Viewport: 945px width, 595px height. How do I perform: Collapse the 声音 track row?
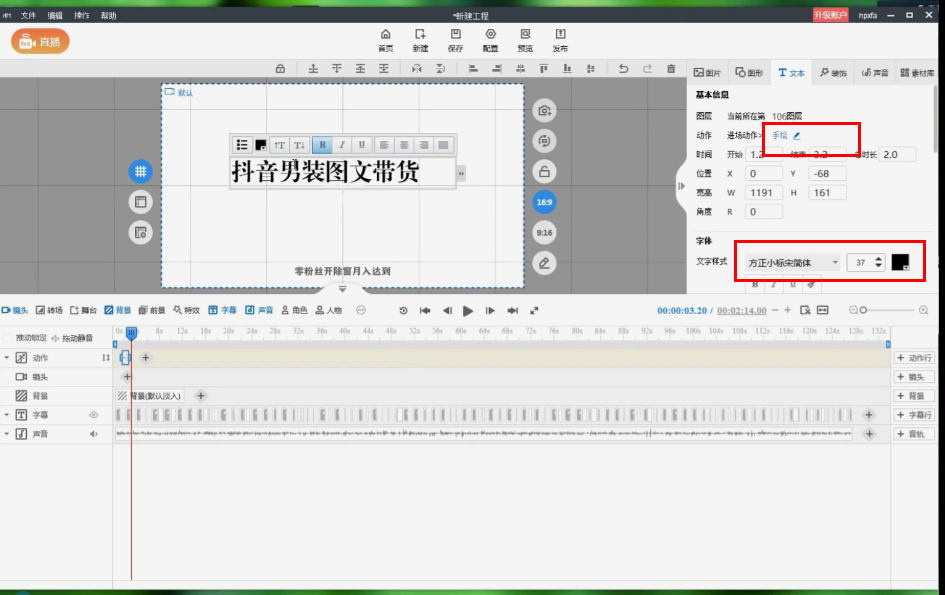tap(7, 434)
